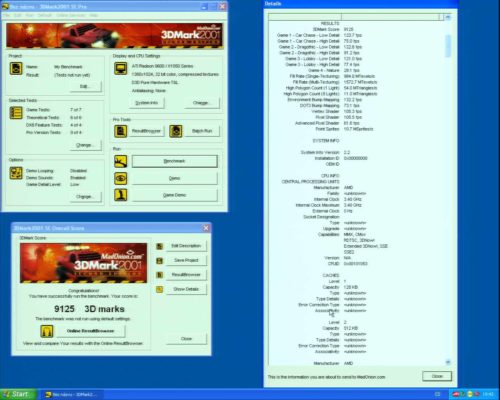500x400 pixels.
Task: Click the 3DMark2001 title bar application icon
Action: [x=5, y=6]
